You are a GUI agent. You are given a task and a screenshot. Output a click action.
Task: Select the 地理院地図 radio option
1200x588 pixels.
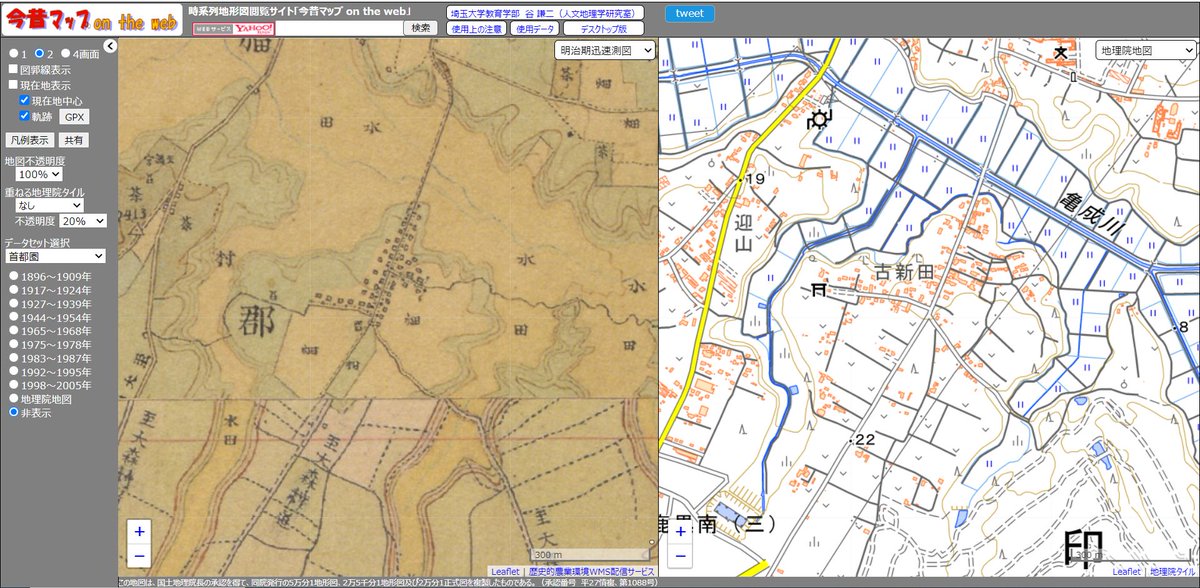pos(14,399)
